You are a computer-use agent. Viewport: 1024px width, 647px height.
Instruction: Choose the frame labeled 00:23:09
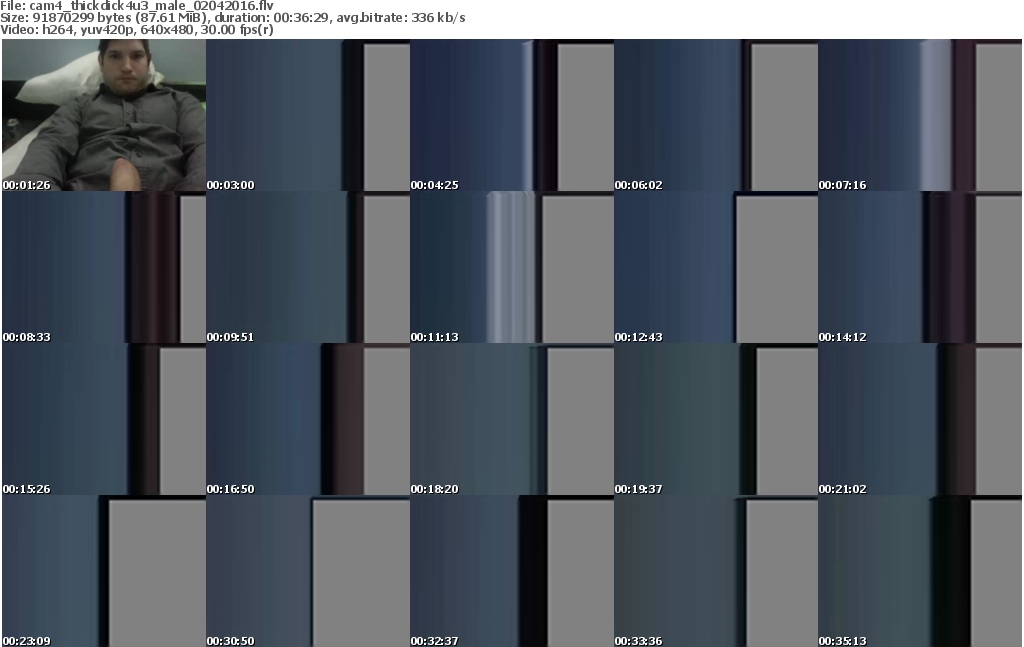[104, 571]
